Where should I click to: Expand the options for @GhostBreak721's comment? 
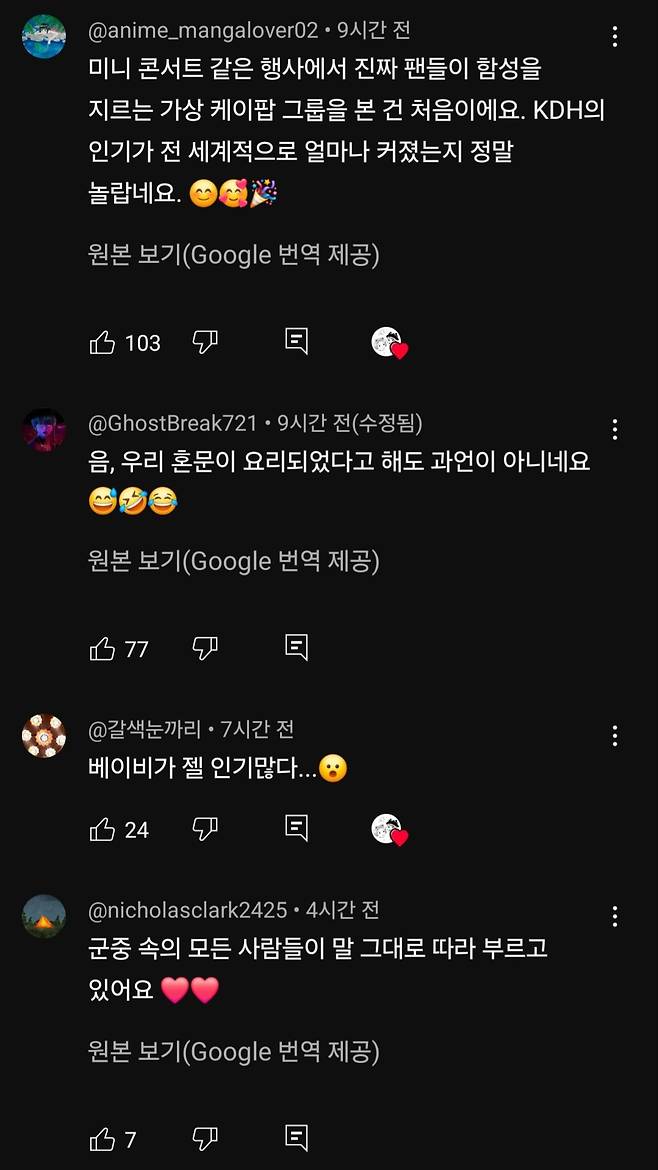(x=614, y=428)
